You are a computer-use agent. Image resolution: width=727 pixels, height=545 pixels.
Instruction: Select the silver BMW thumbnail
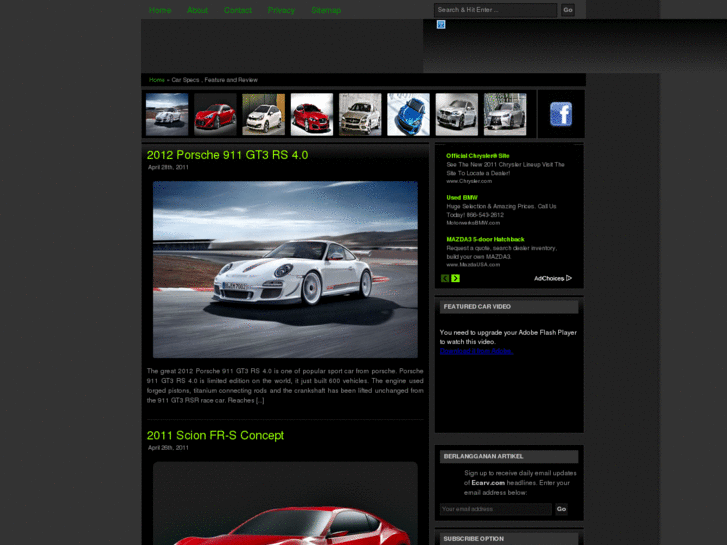pyautogui.click(x=457, y=114)
